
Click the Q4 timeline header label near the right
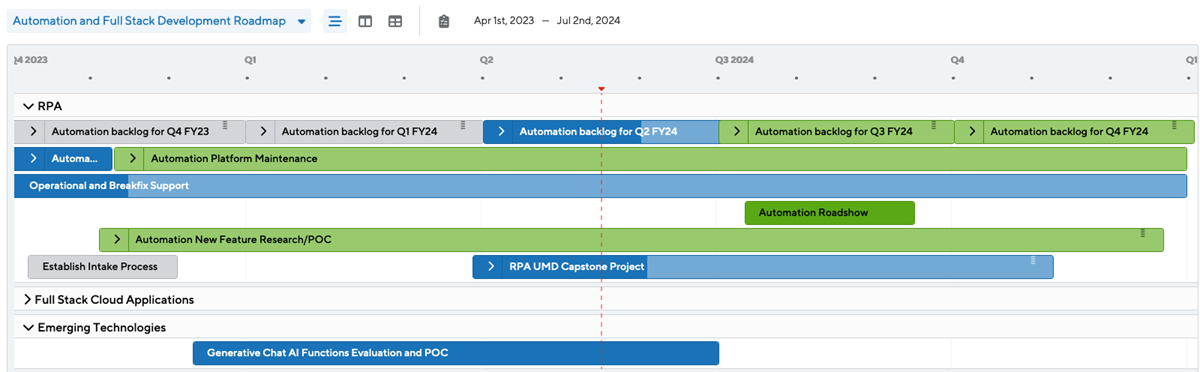pos(957,60)
